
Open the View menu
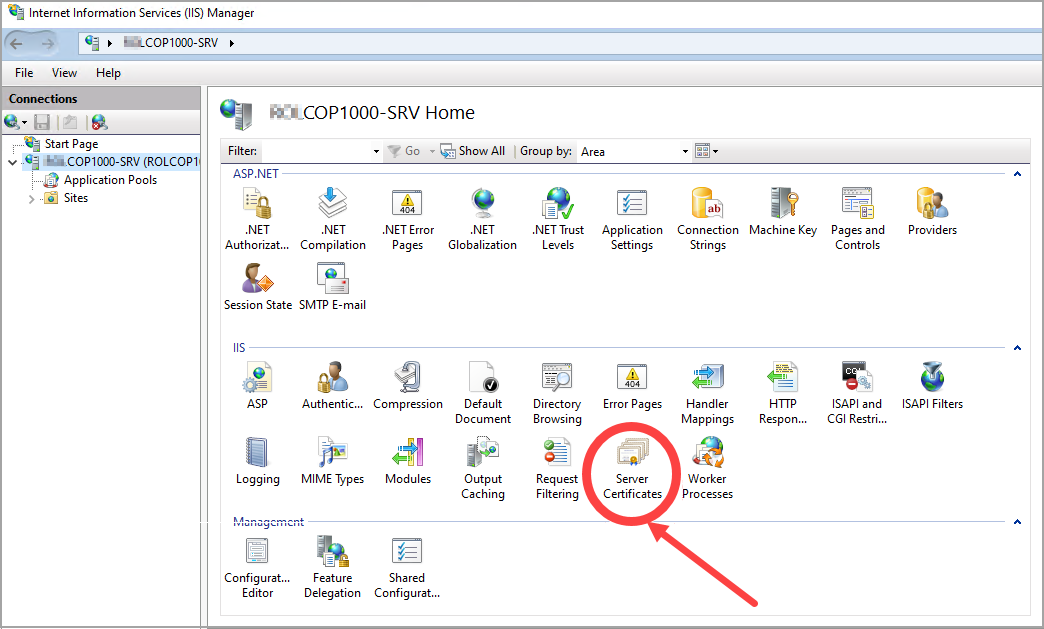64,73
